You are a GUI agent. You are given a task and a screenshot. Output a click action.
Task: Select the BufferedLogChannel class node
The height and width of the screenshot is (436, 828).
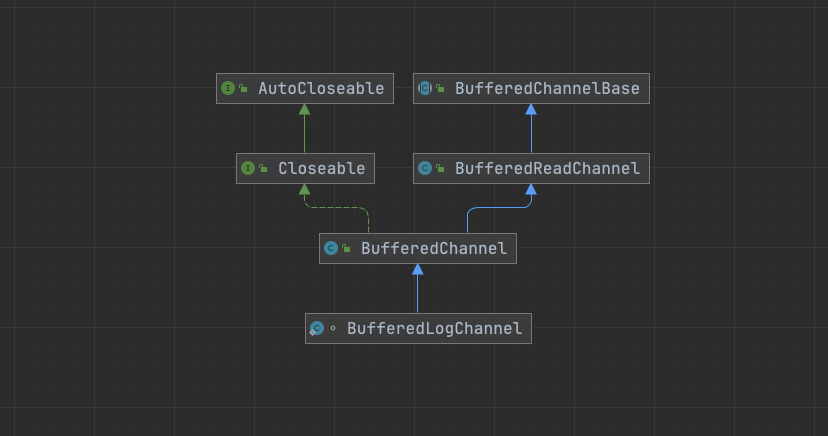(418, 328)
